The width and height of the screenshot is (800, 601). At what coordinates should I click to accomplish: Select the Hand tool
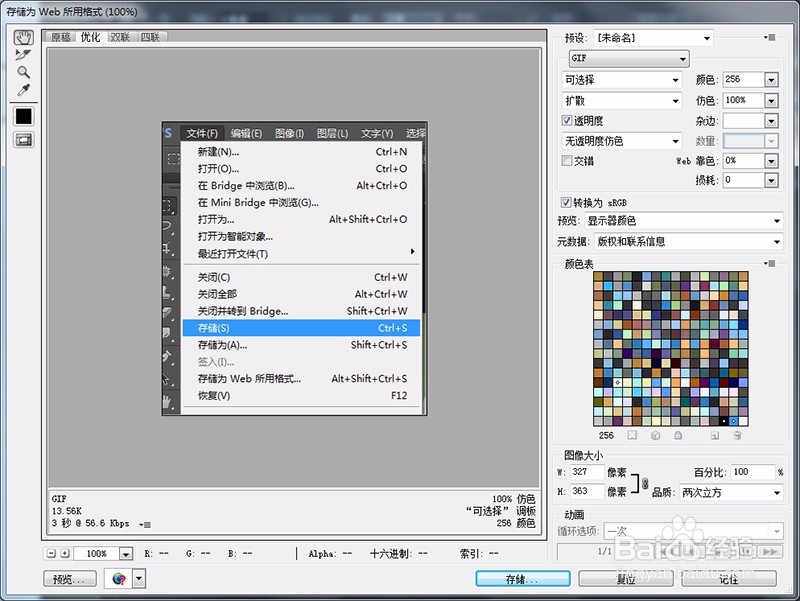[22, 37]
